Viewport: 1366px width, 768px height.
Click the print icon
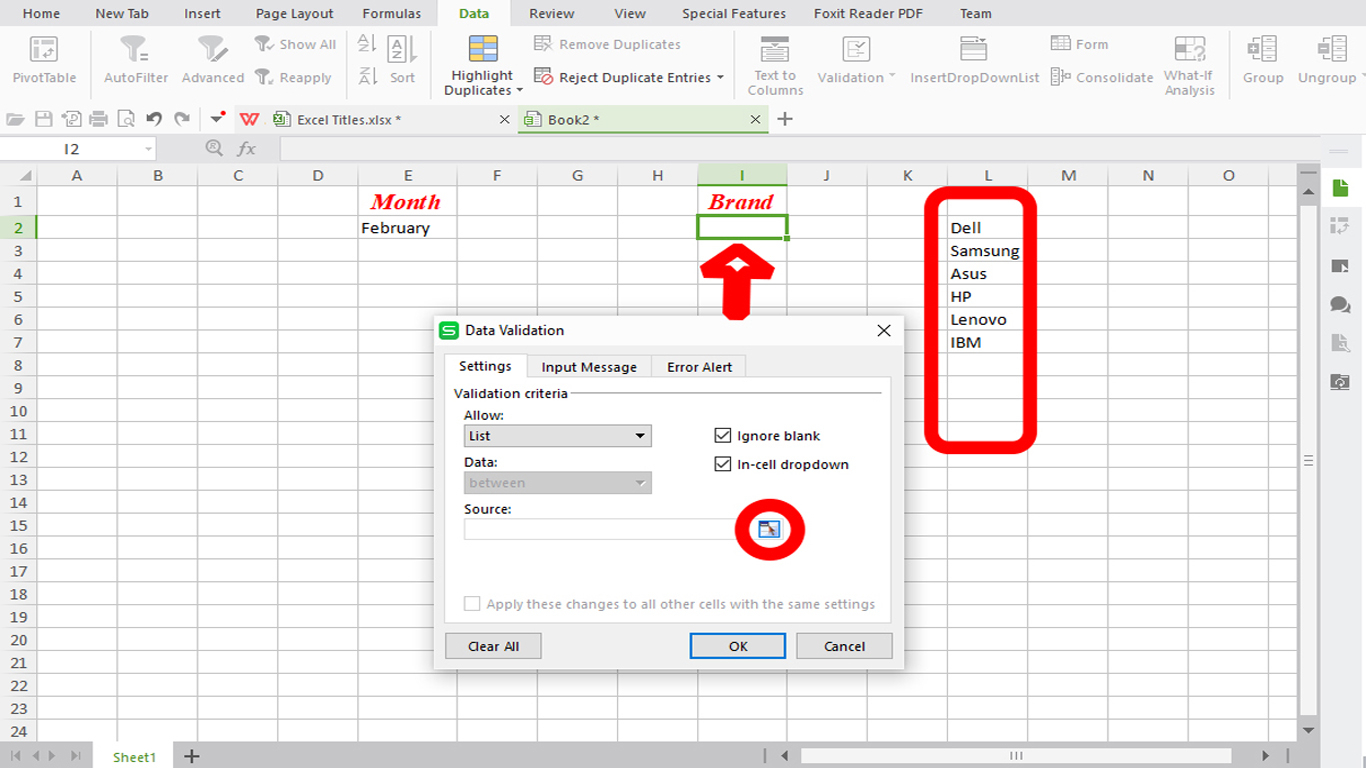(98, 119)
